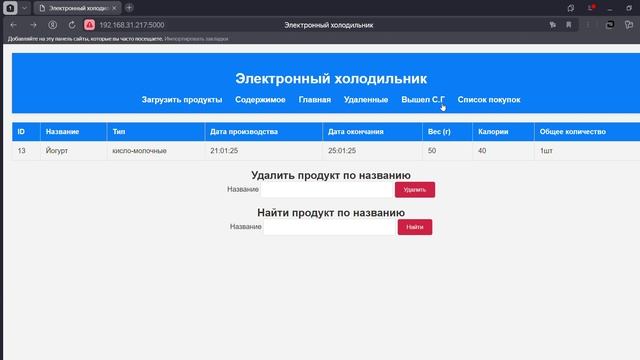Select the Йогурт product name cell
The height and width of the screenshot is (360, 640).
(73, 151)
